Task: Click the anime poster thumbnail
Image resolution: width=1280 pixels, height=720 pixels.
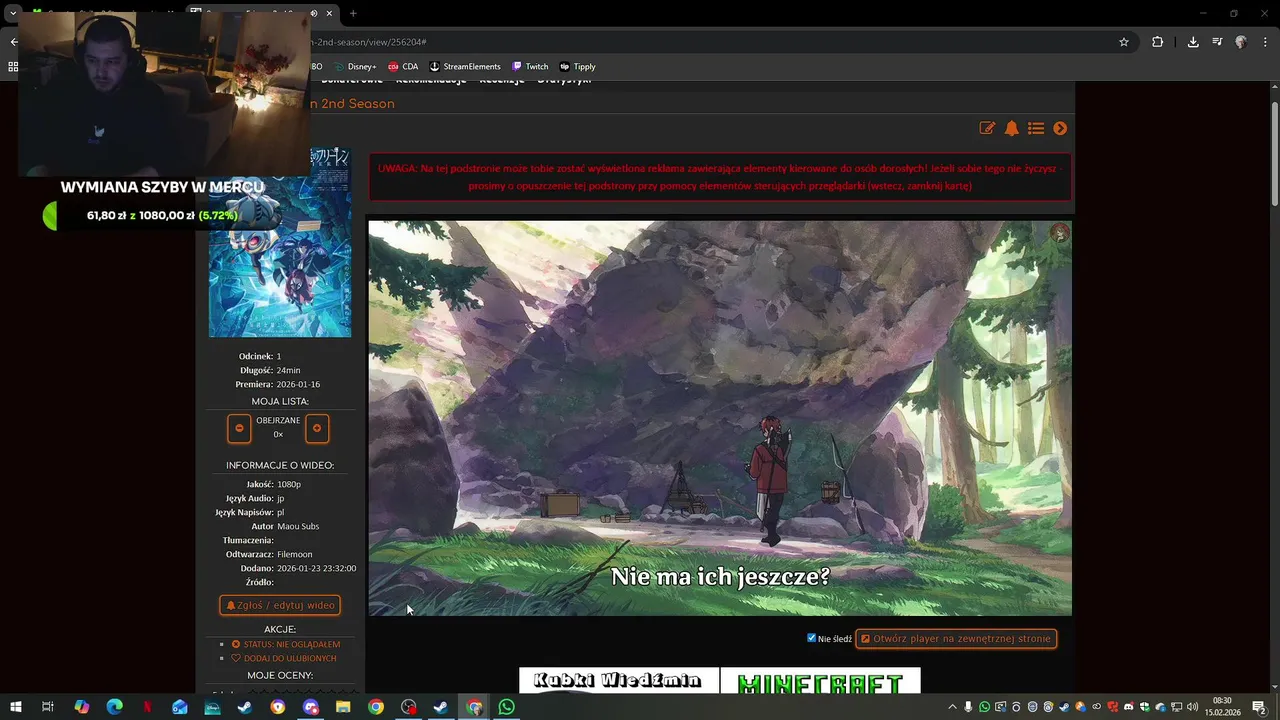Action: pos(280,243)
